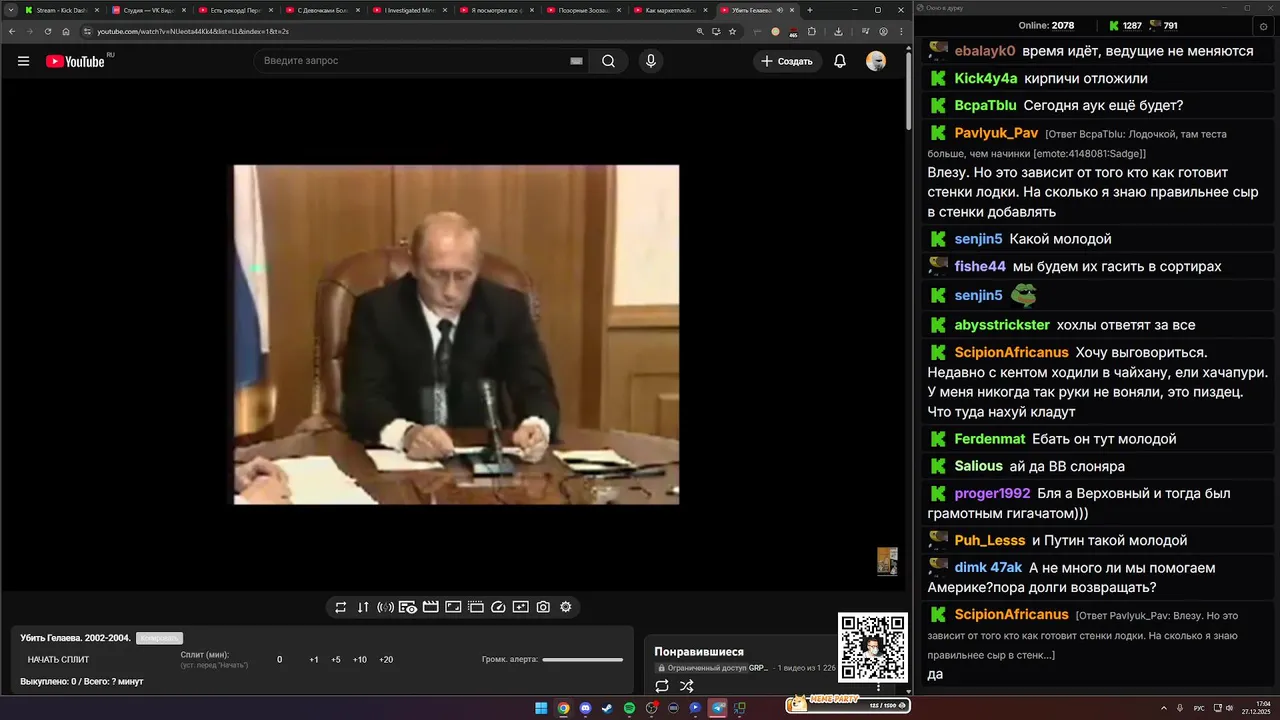Click the MEME PARTY doge widget
Image resolution: width=1280 pixels, height=720 pixels.
pyautogui.click(x=848, y=704)
